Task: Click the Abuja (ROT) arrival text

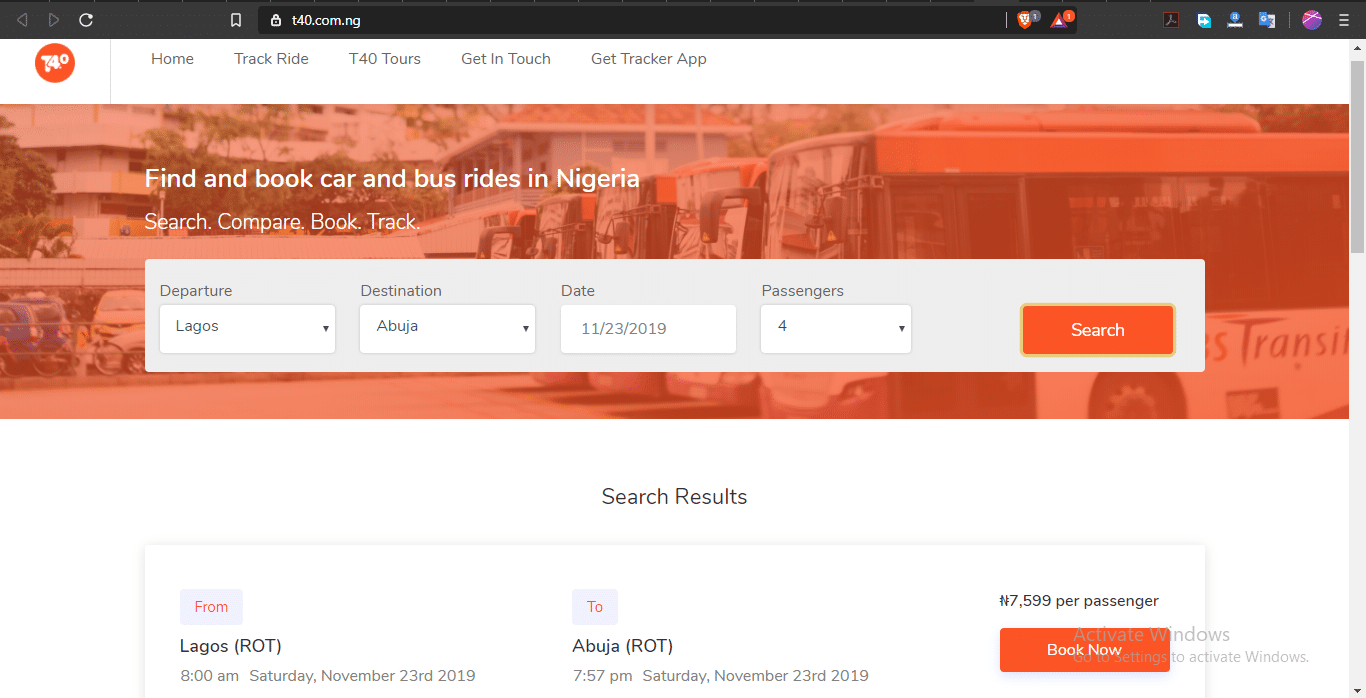Action: pos(622,646)
